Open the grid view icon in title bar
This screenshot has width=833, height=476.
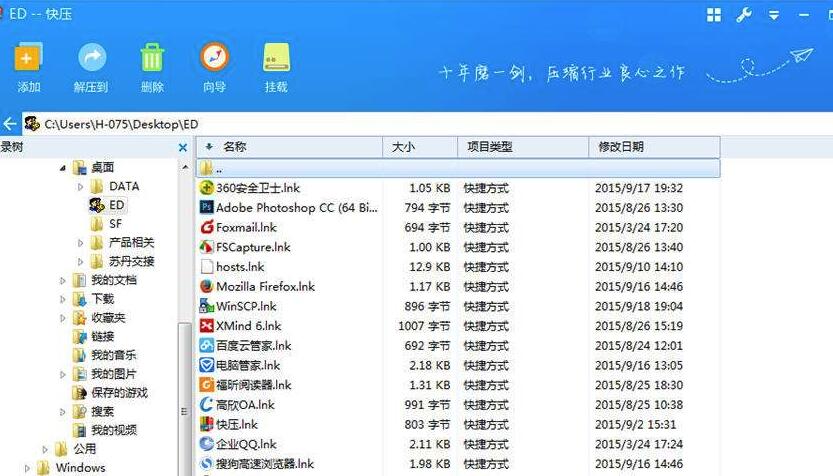pos(714,15)
